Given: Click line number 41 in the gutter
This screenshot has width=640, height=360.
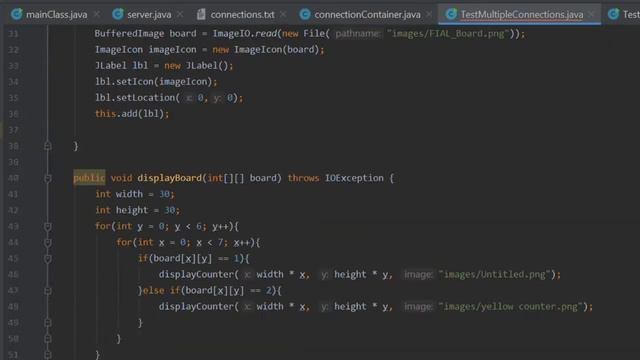Looking at the screenshot, I should (13, 194).
